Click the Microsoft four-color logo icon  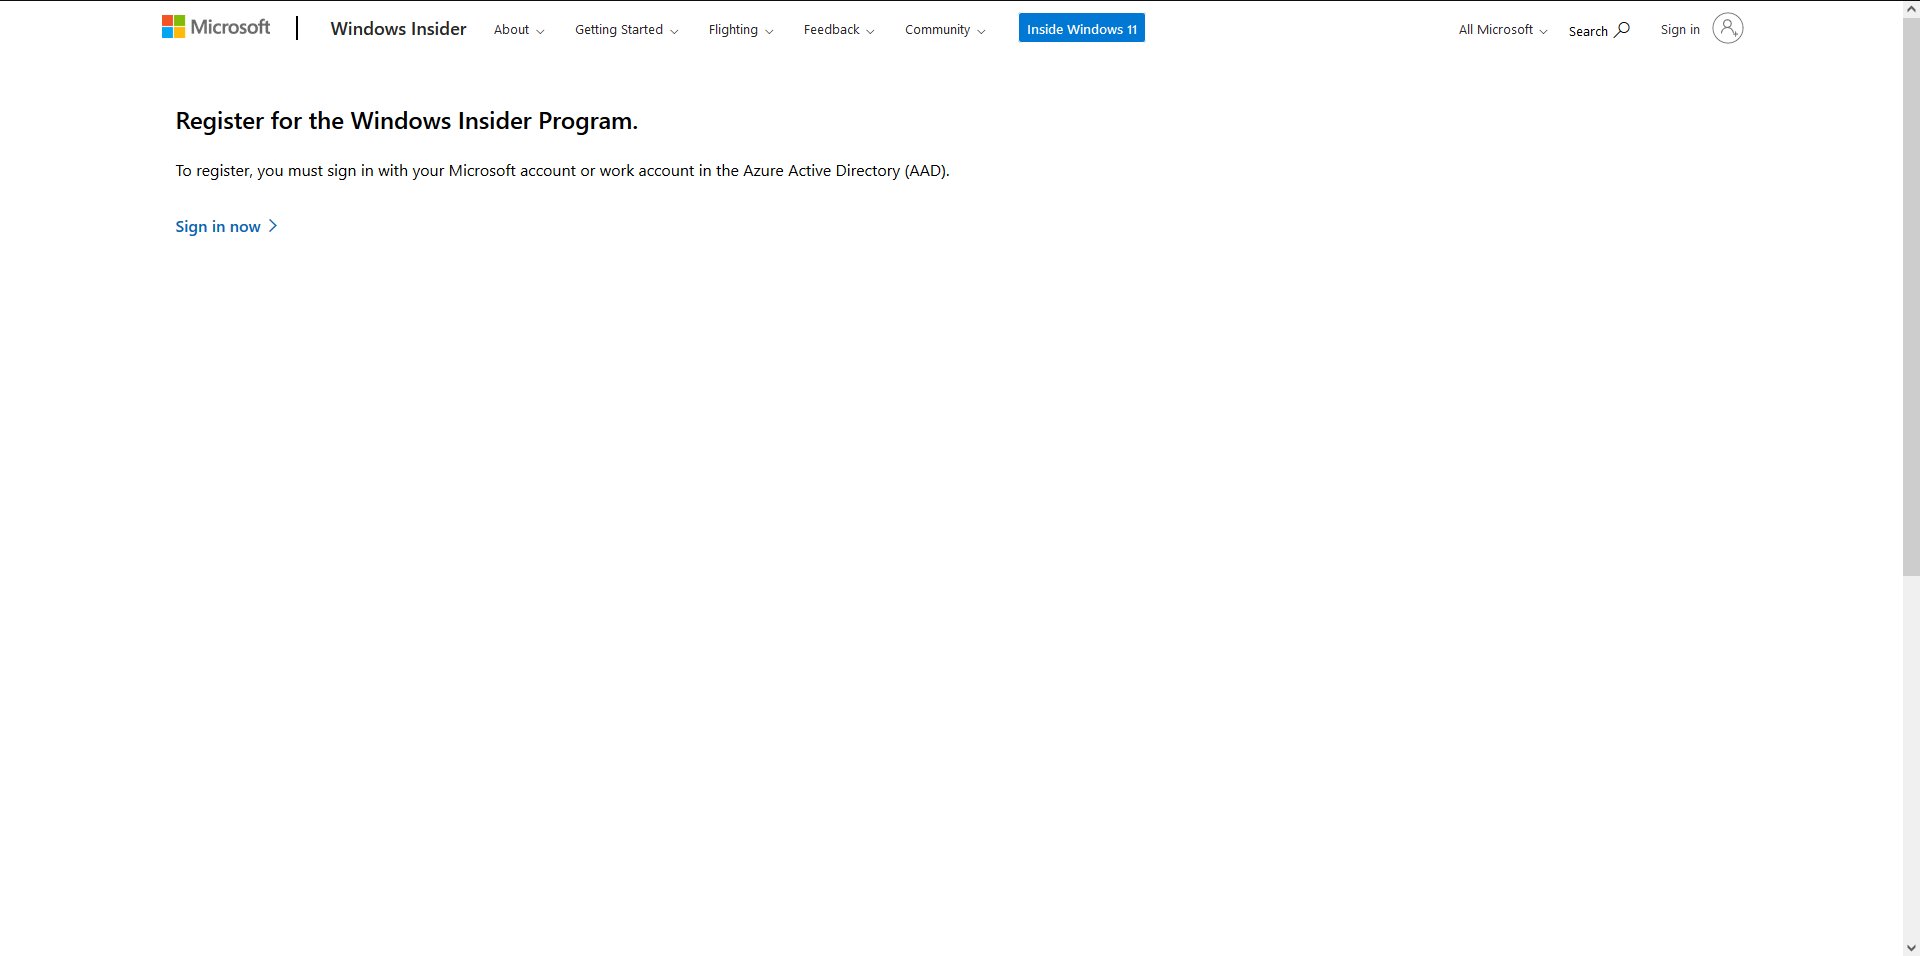point(173,27)
